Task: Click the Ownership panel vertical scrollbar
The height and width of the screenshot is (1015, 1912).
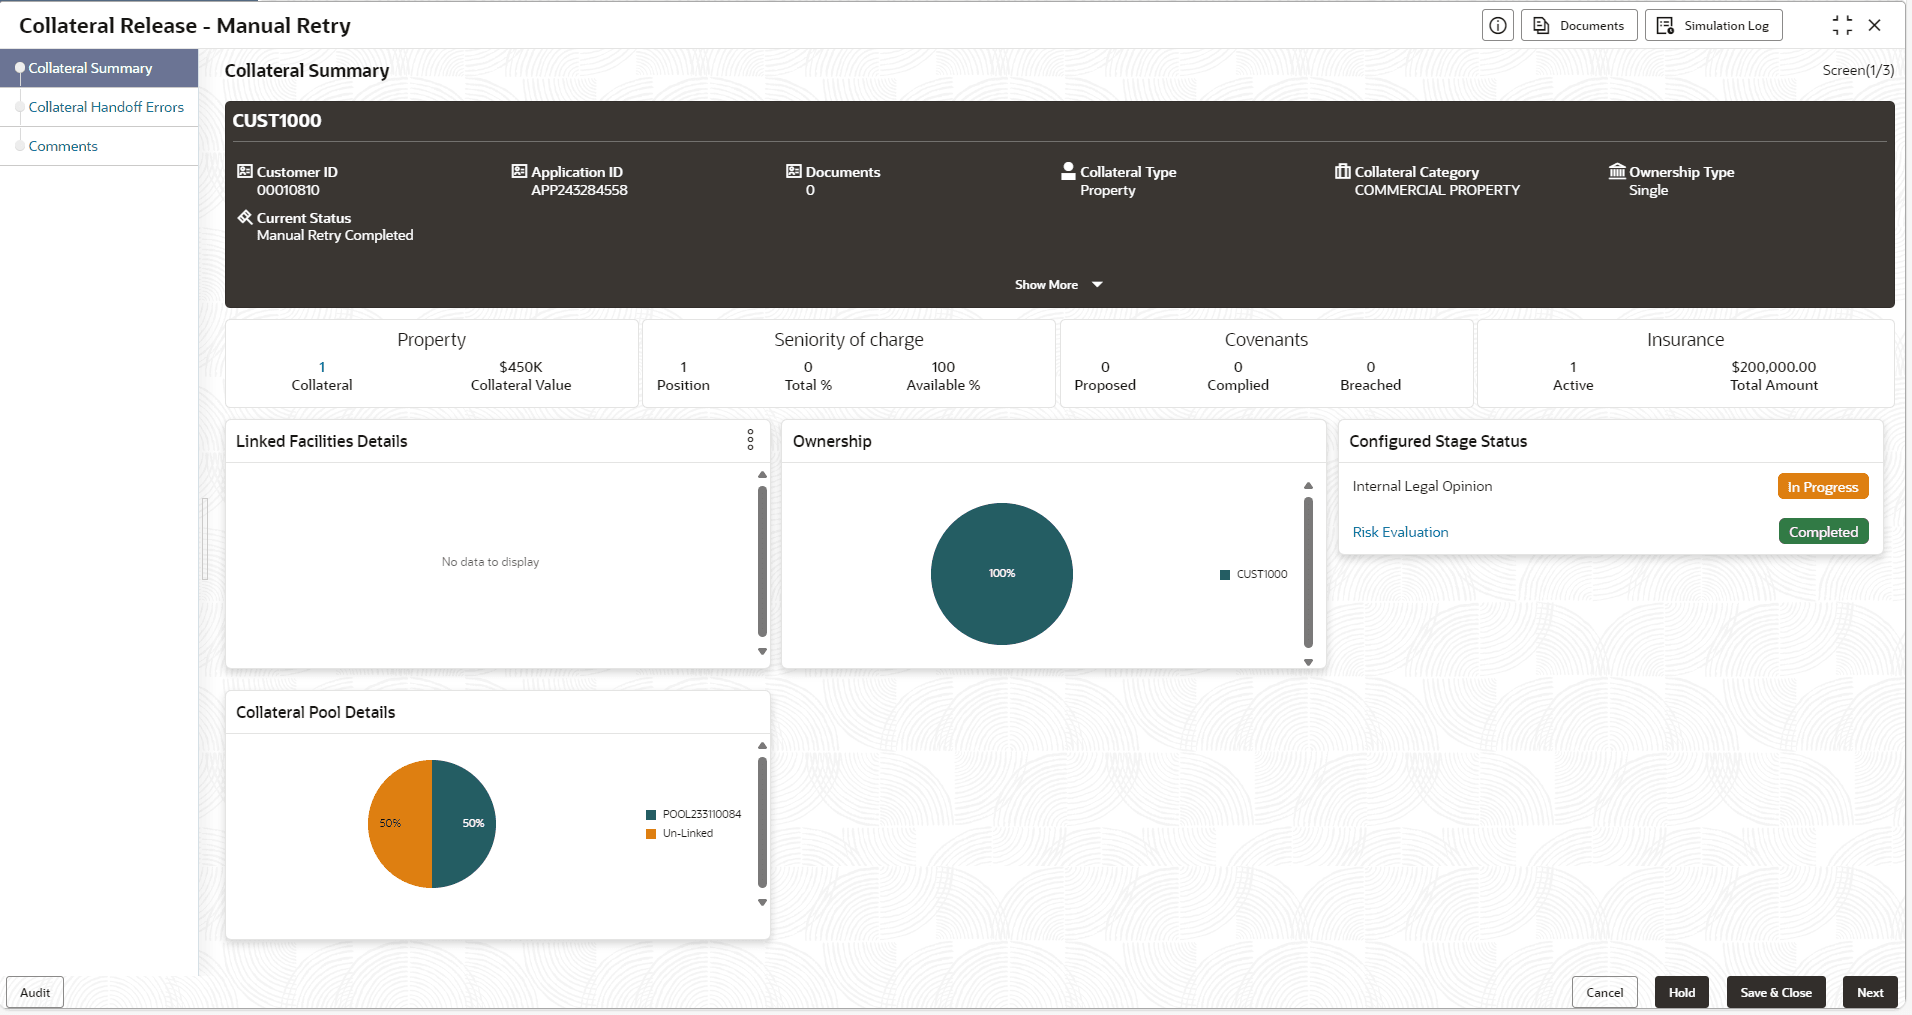Action: [1308, 573]
